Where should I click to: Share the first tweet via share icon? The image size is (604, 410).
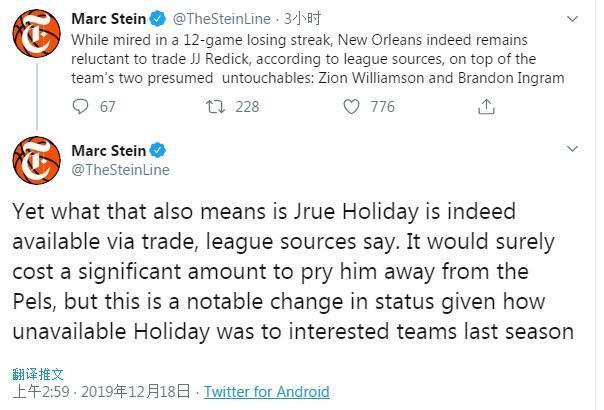pyautogui.click(x=486, y=107)
